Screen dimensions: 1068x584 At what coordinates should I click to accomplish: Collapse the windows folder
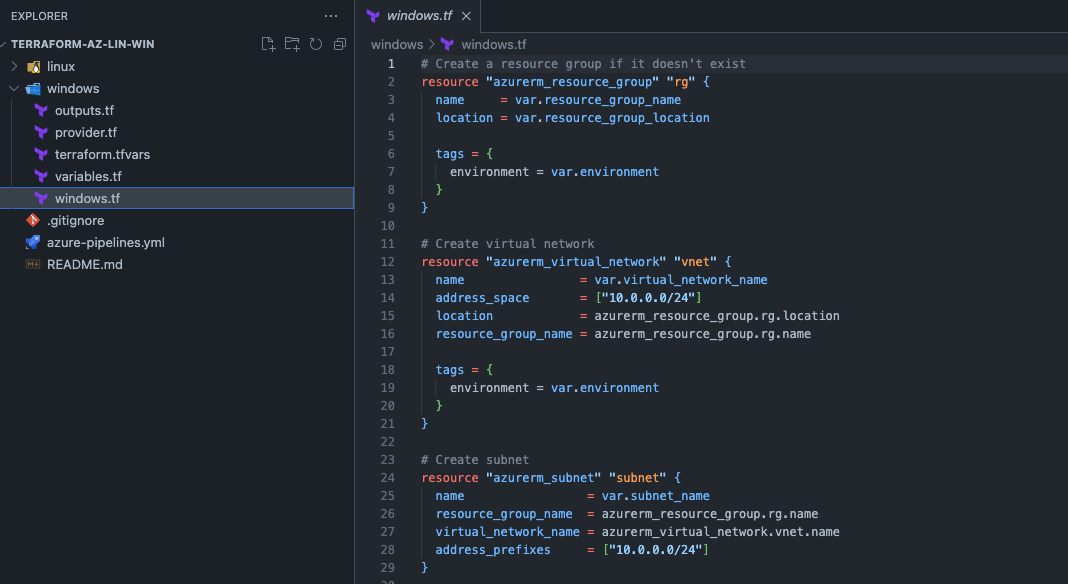pyautogui.click(x=14, y=88)
